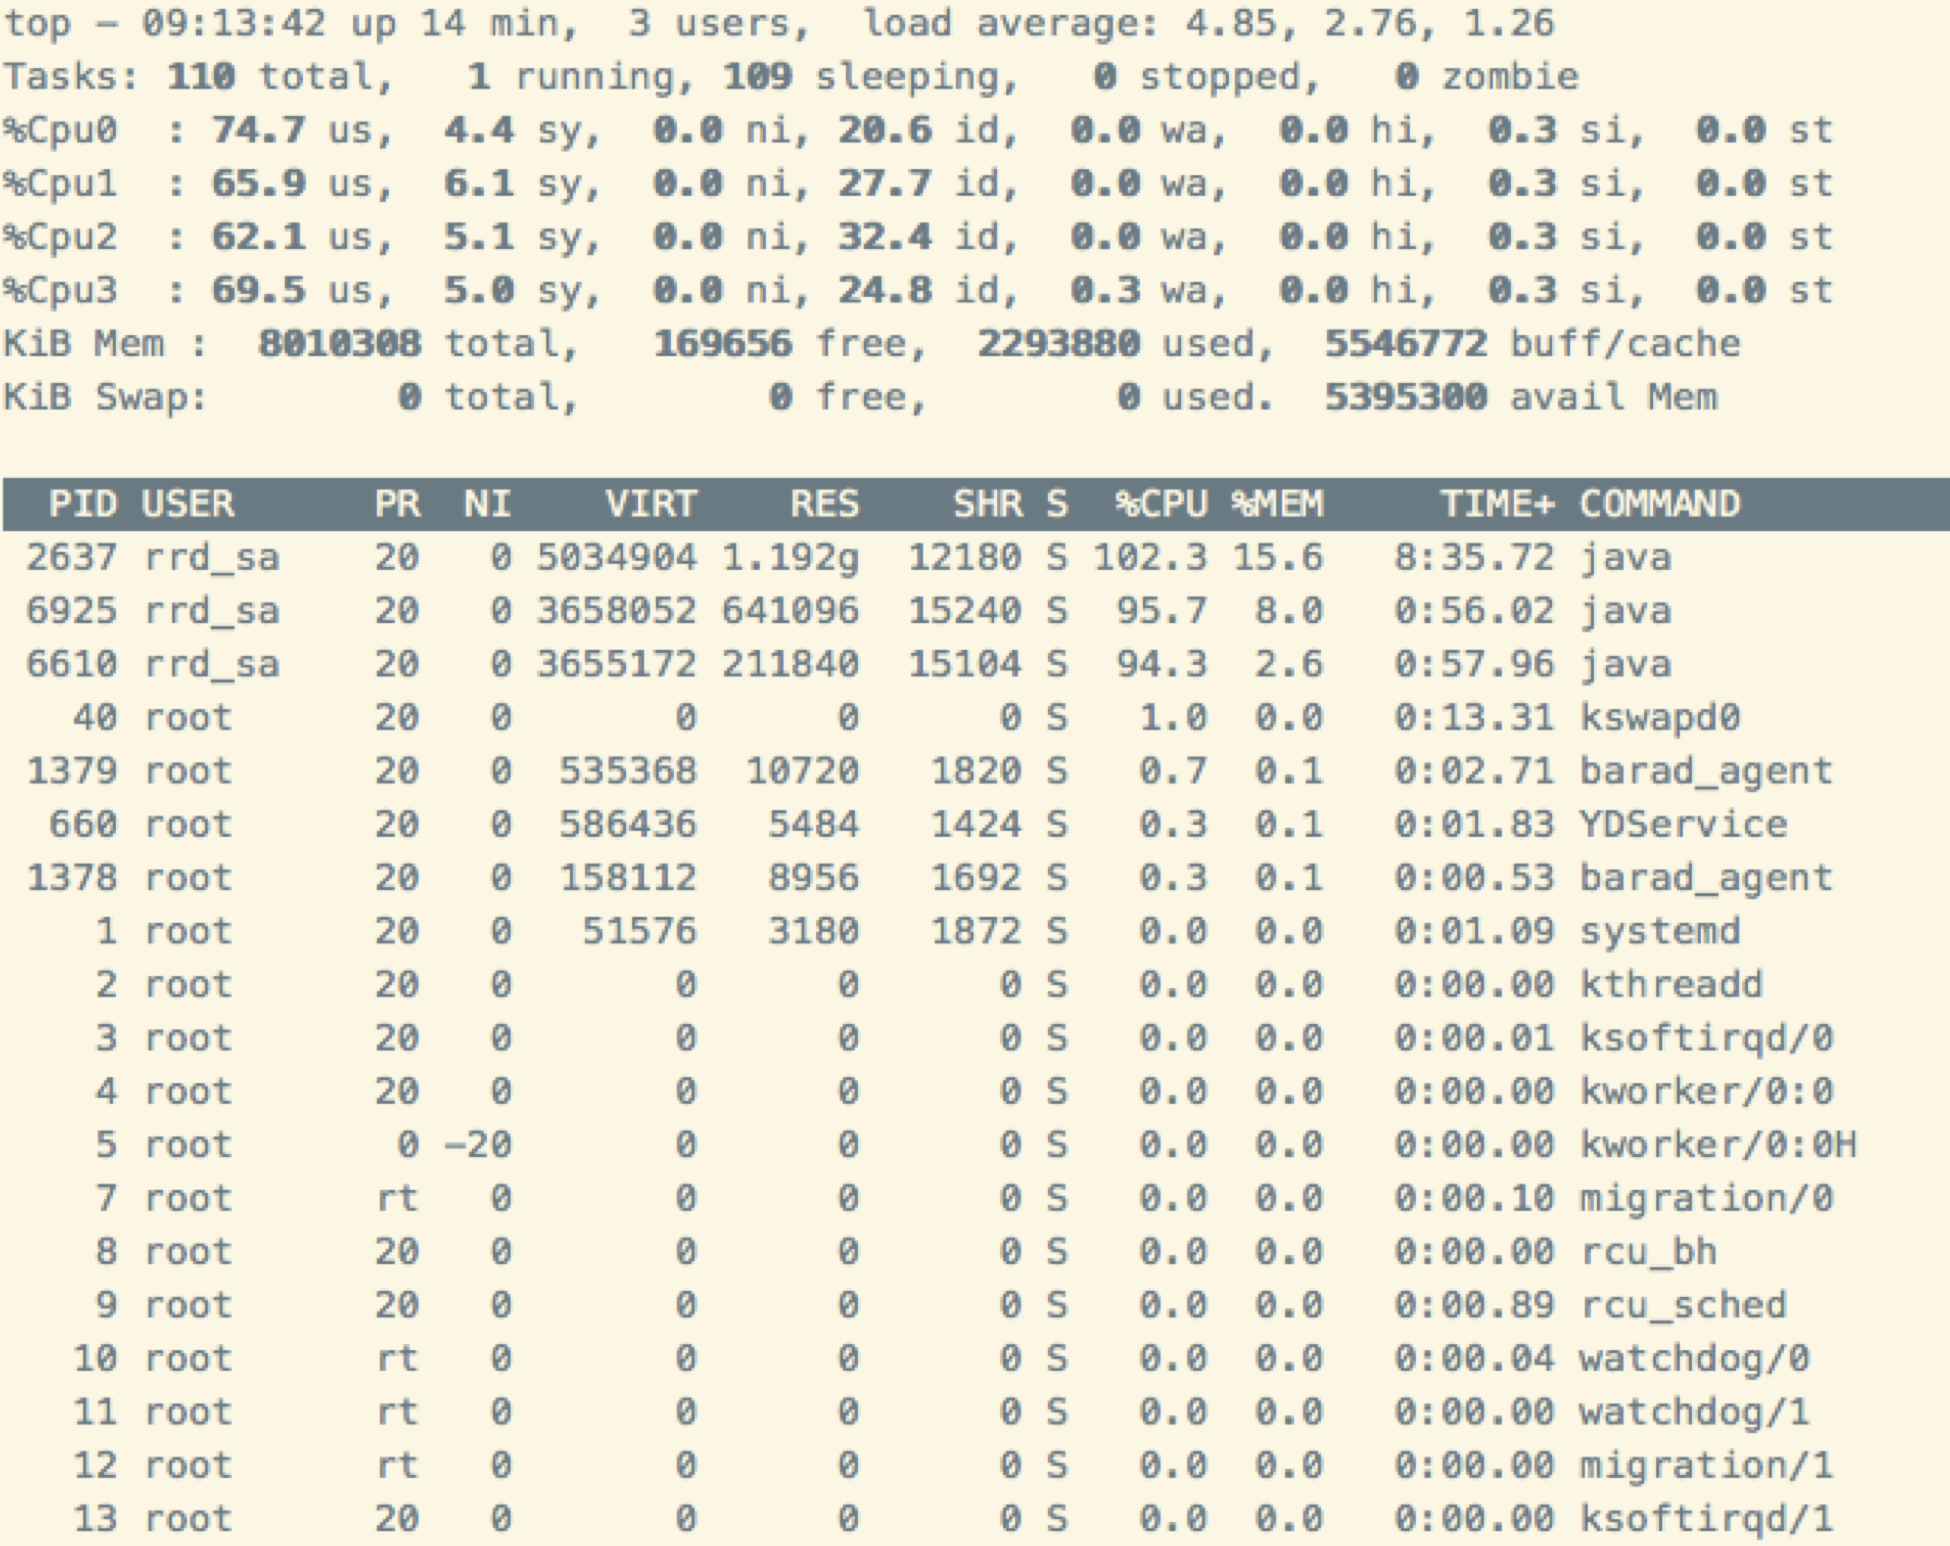Screen dimensions: 1950x1546
Task: Click the kswapd0 process name
Action: pyautogui.click(x=1659, y=718)
